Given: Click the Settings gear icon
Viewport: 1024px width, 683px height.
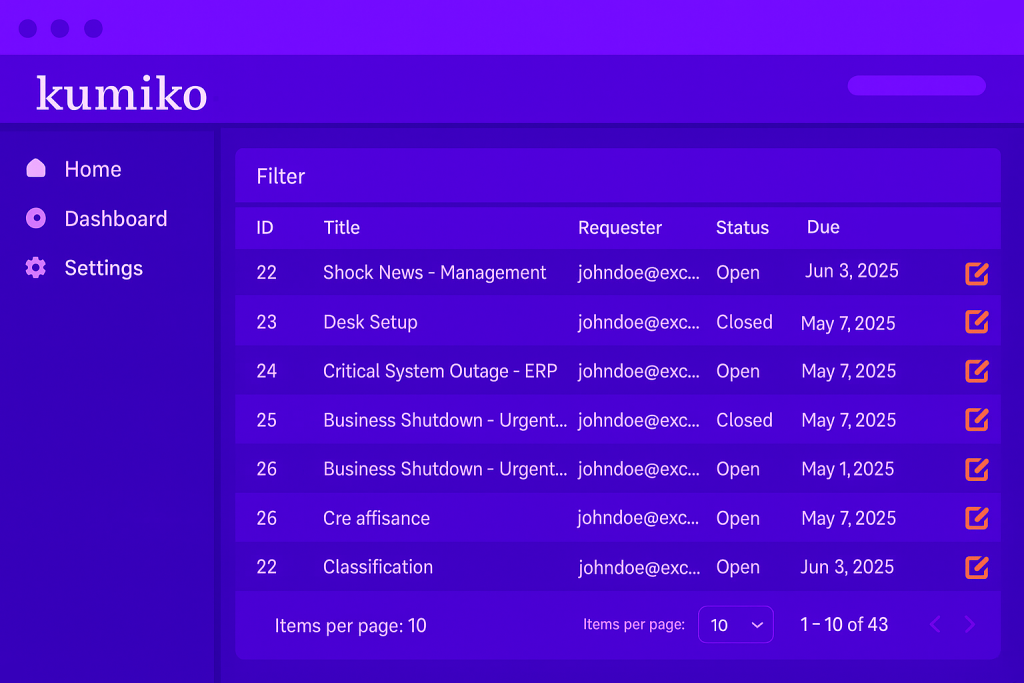Looking at the screenshot, I should click(36, 268).
